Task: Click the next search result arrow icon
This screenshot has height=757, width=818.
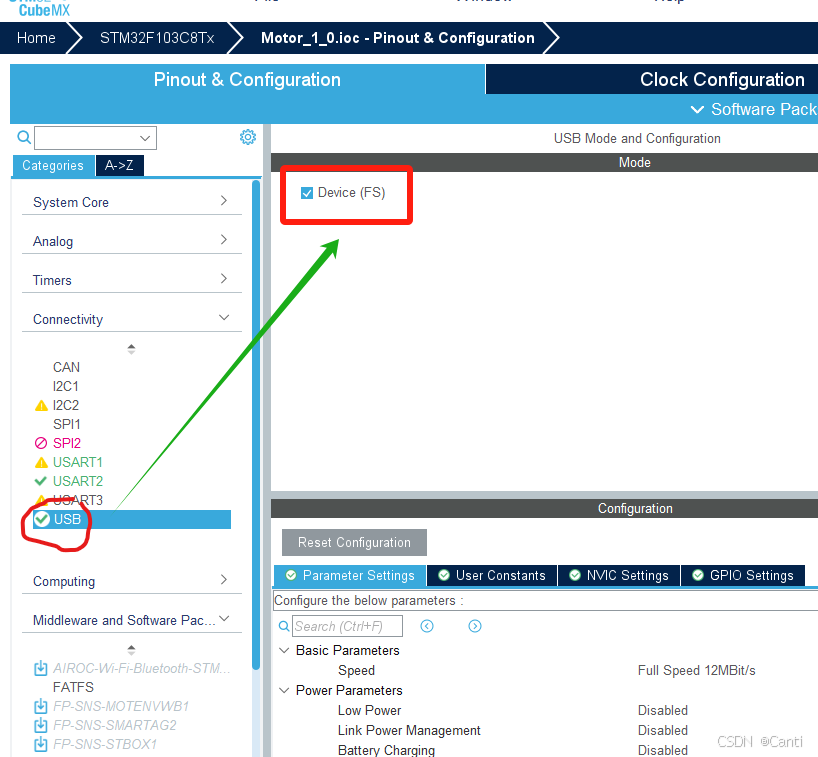Action: click(x=475, y=626)
